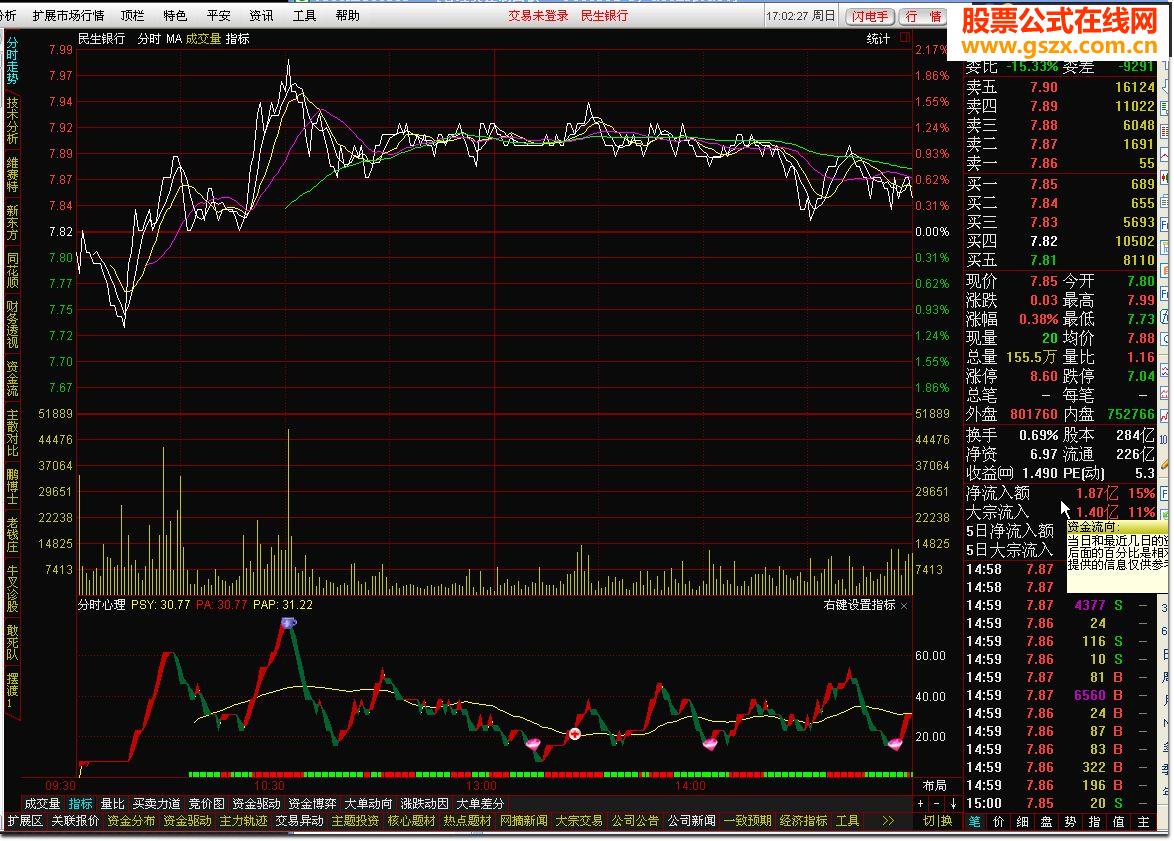Image resolution: width=1174 pixels, height=841 pixels.
Task: Click the 行情 button at top
Action: point(924,16)
